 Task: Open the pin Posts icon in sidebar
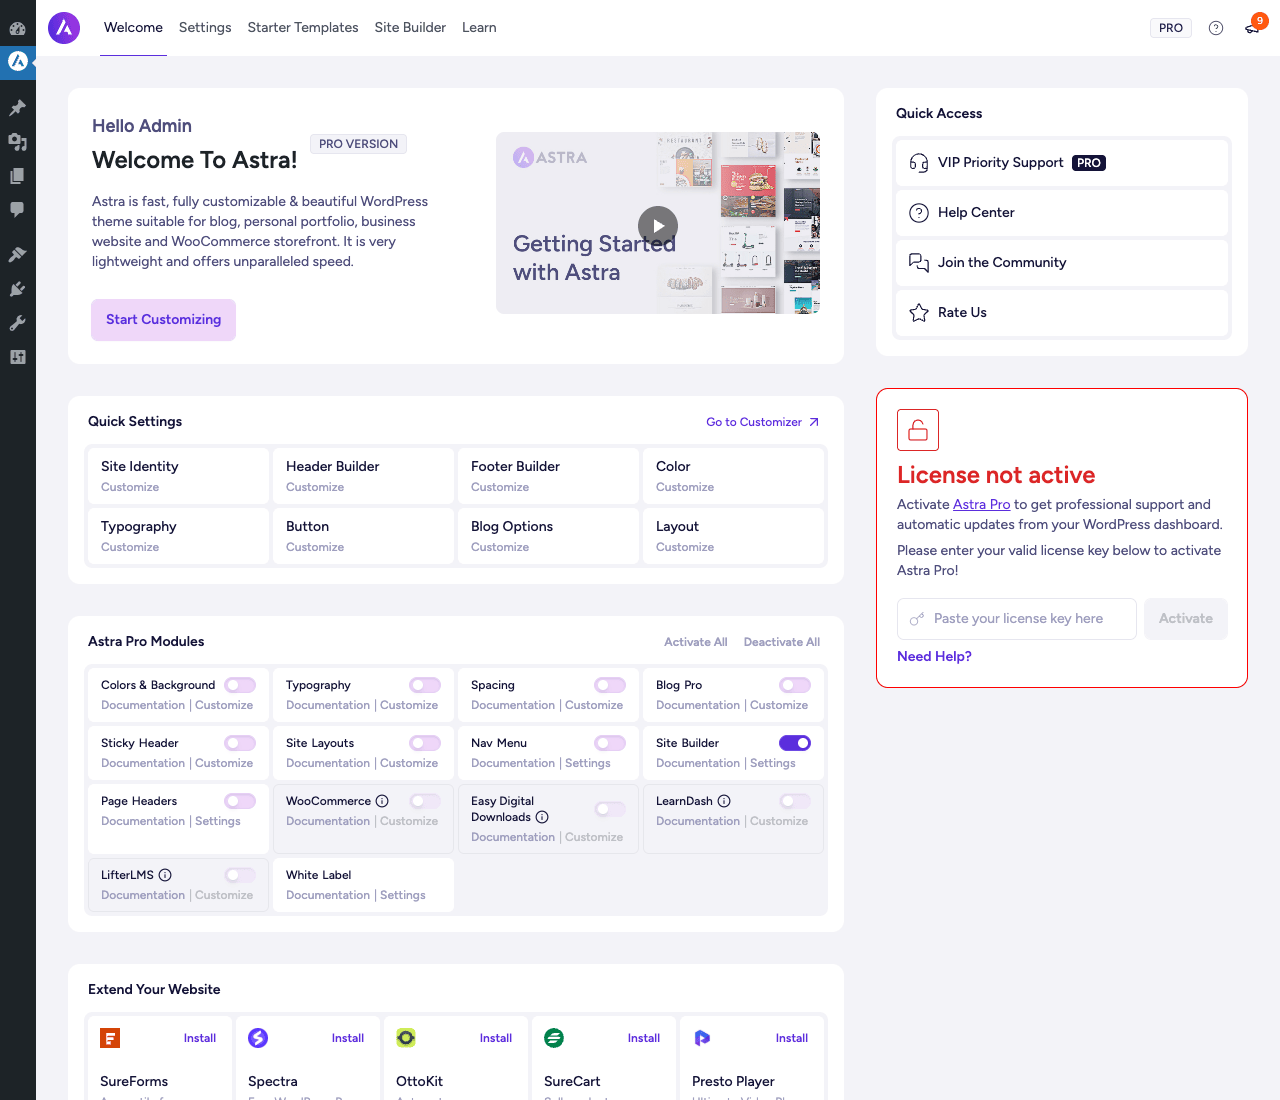(x=18, y=108)
